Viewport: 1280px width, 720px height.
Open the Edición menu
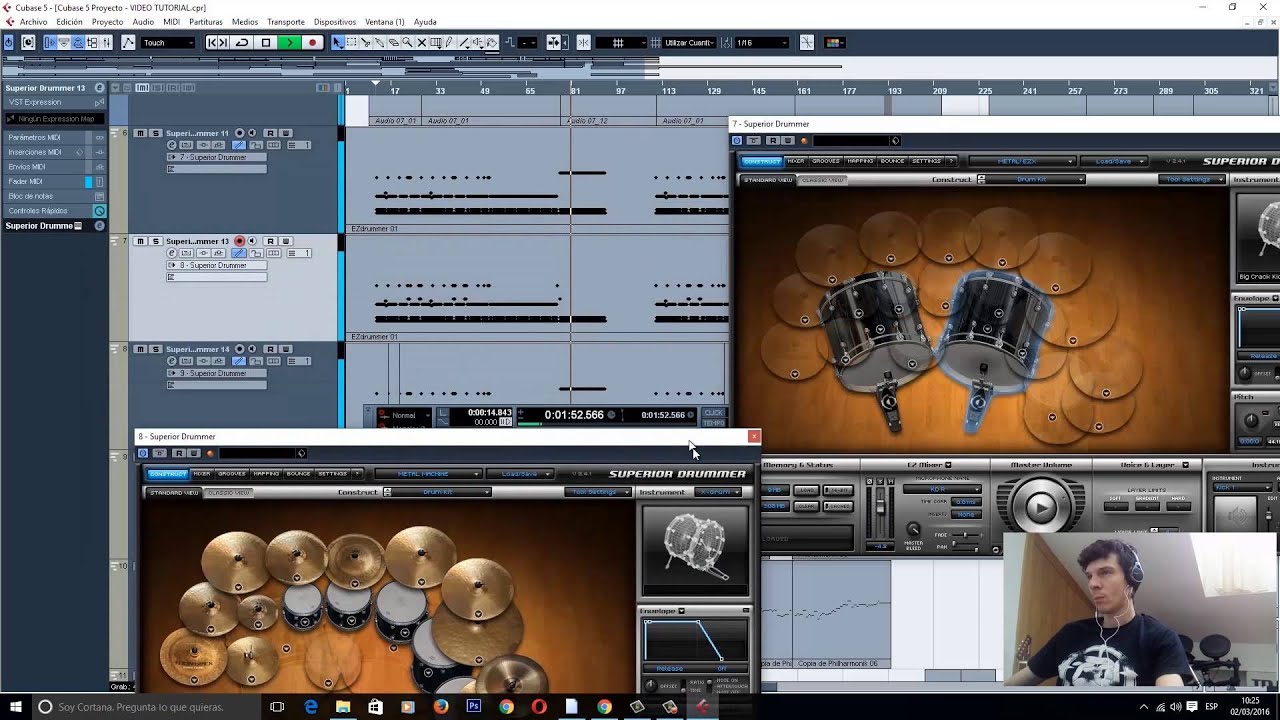pos(70,22)
